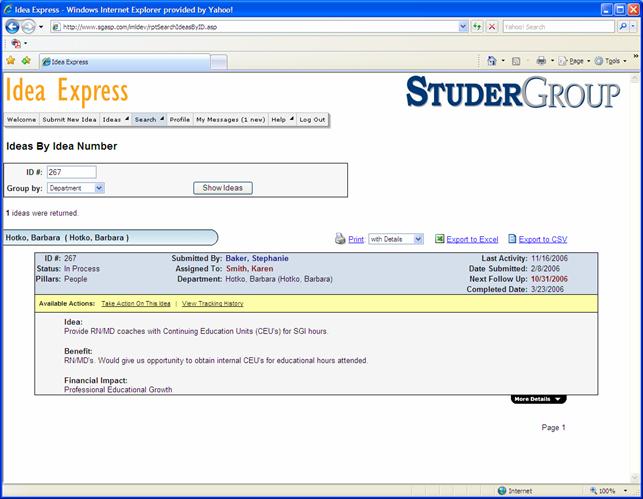Open the Help menu
The image size is (643, 499).
pos(282,119)
